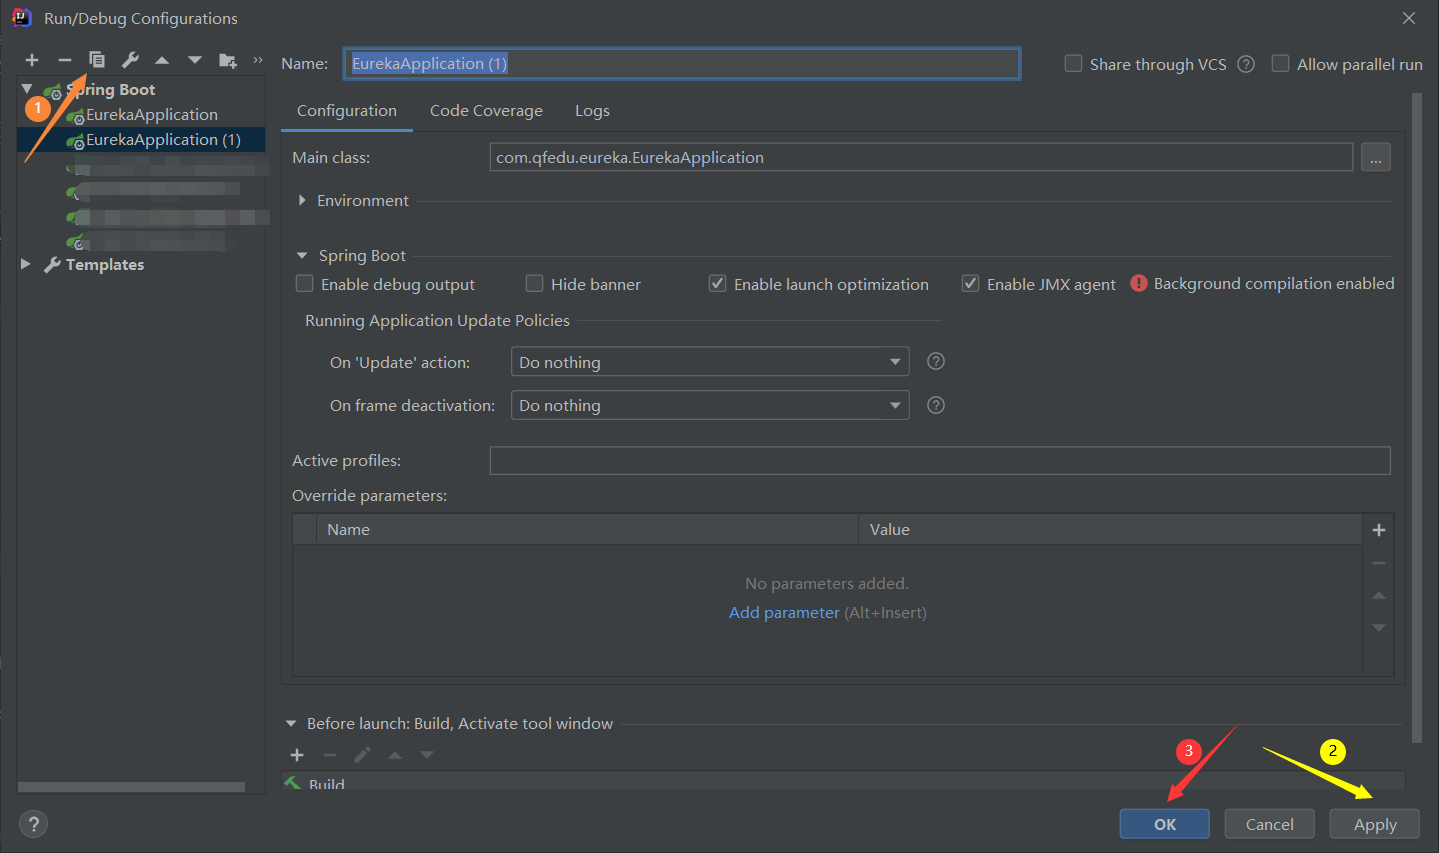This screenshot has width=1439, height=853.
Task: Uncheck Enable launch optimization
Action: [x=718, y=284]
